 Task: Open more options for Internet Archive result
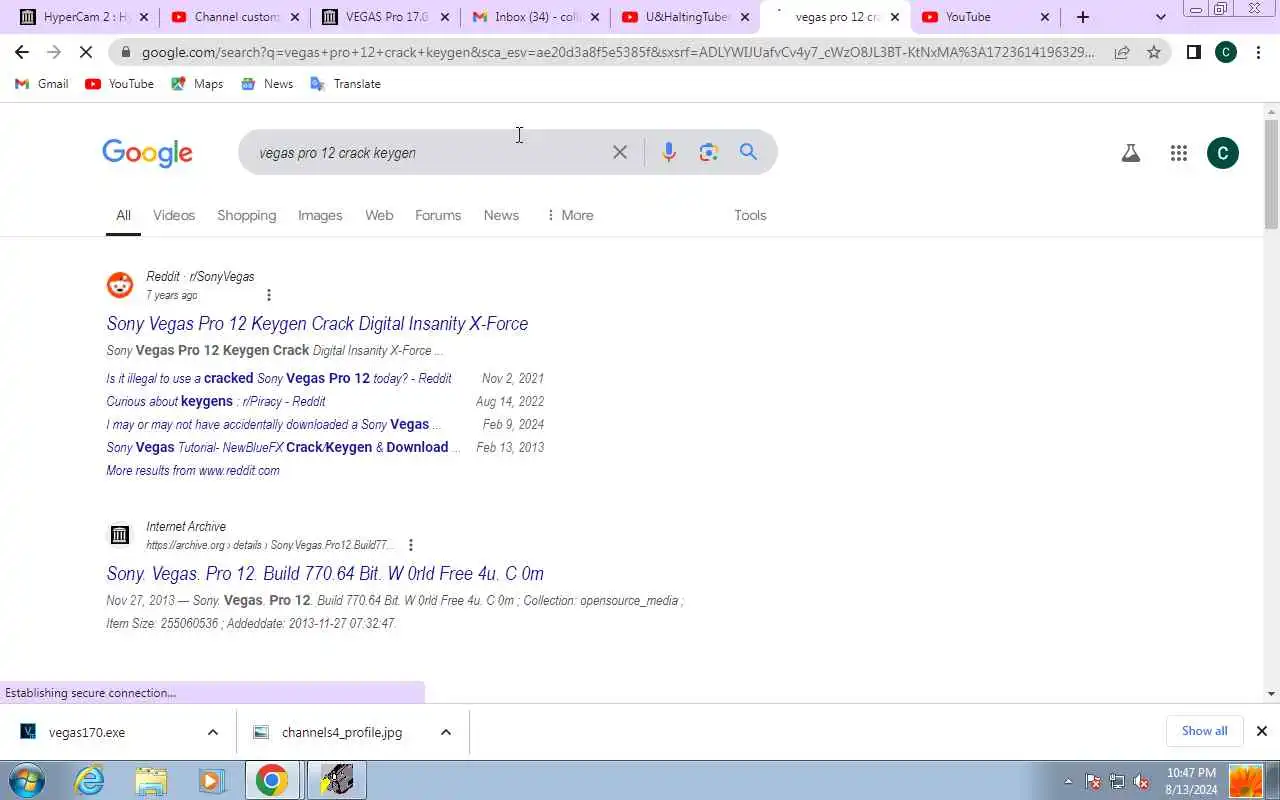tap(410, 545)
